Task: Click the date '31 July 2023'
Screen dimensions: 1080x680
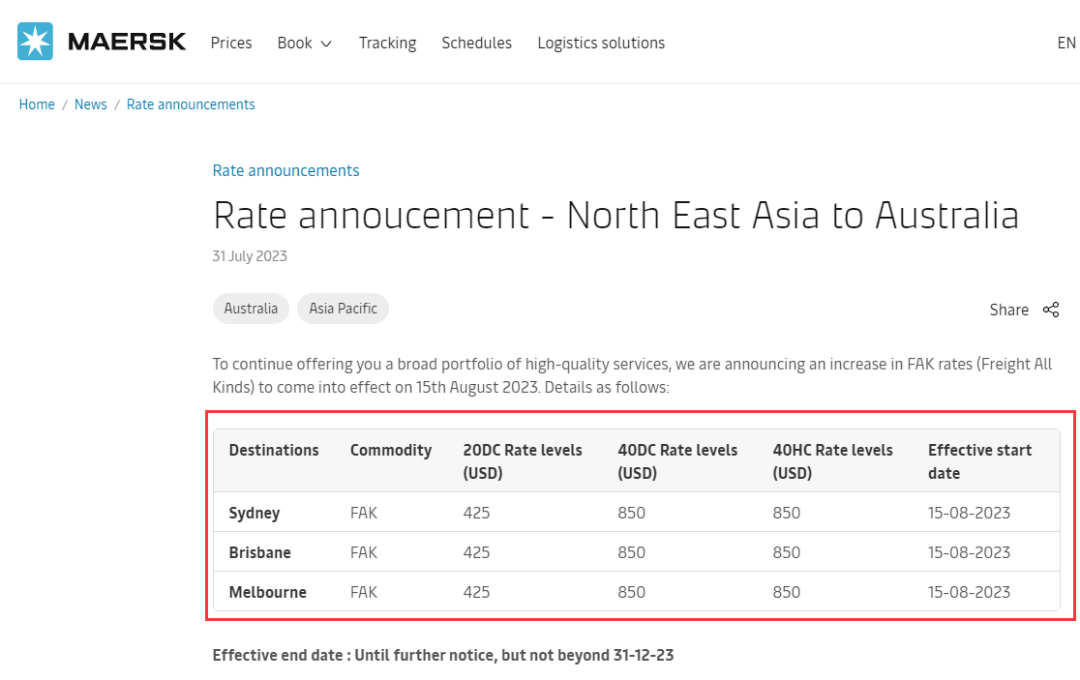Action: (249, 256)
